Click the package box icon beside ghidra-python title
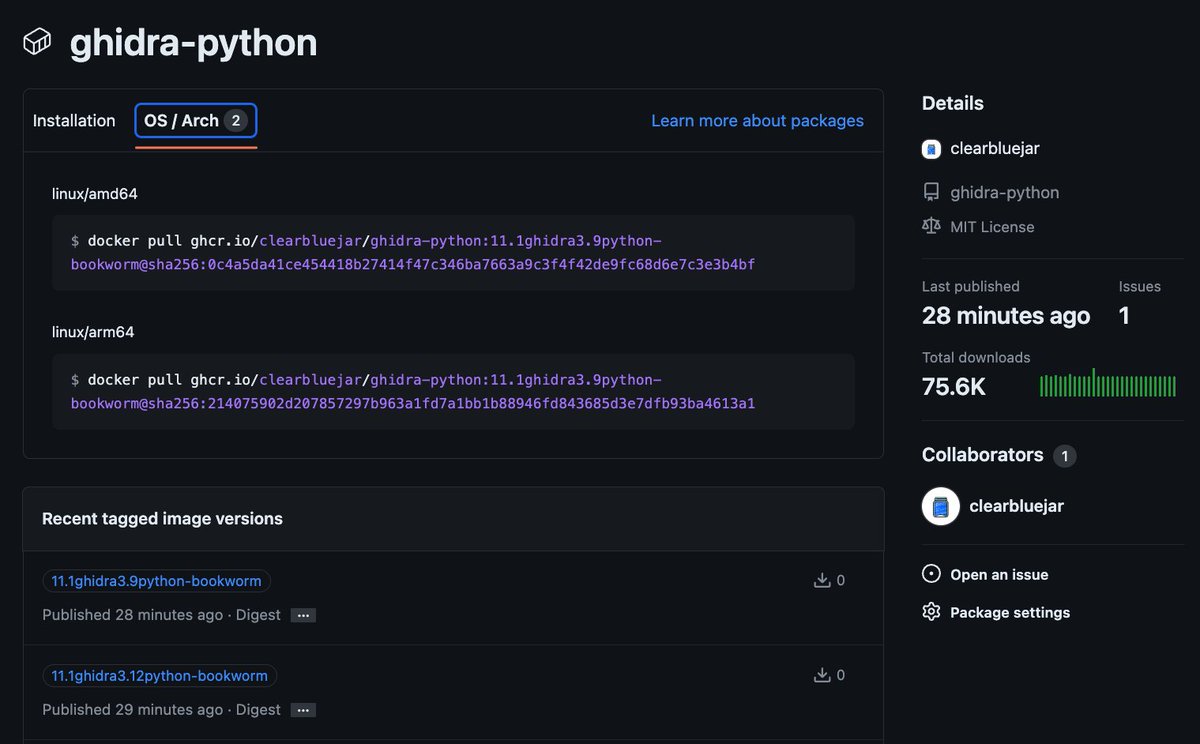The height and width of the screenshot is (744, 1200). 38,42
